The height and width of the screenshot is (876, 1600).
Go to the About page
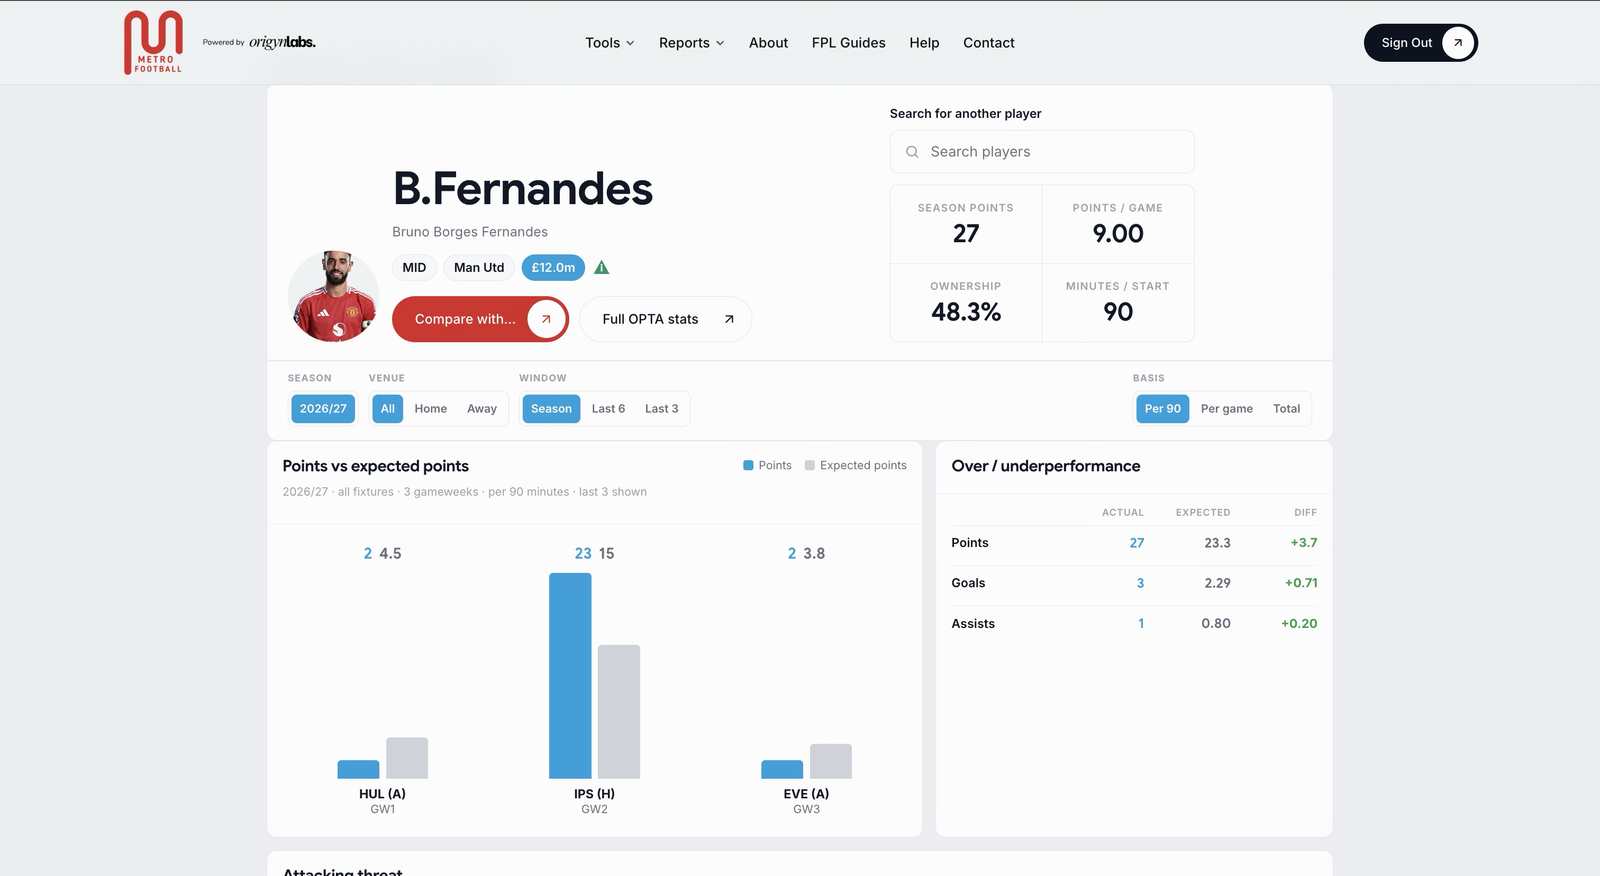coord(768,43)
